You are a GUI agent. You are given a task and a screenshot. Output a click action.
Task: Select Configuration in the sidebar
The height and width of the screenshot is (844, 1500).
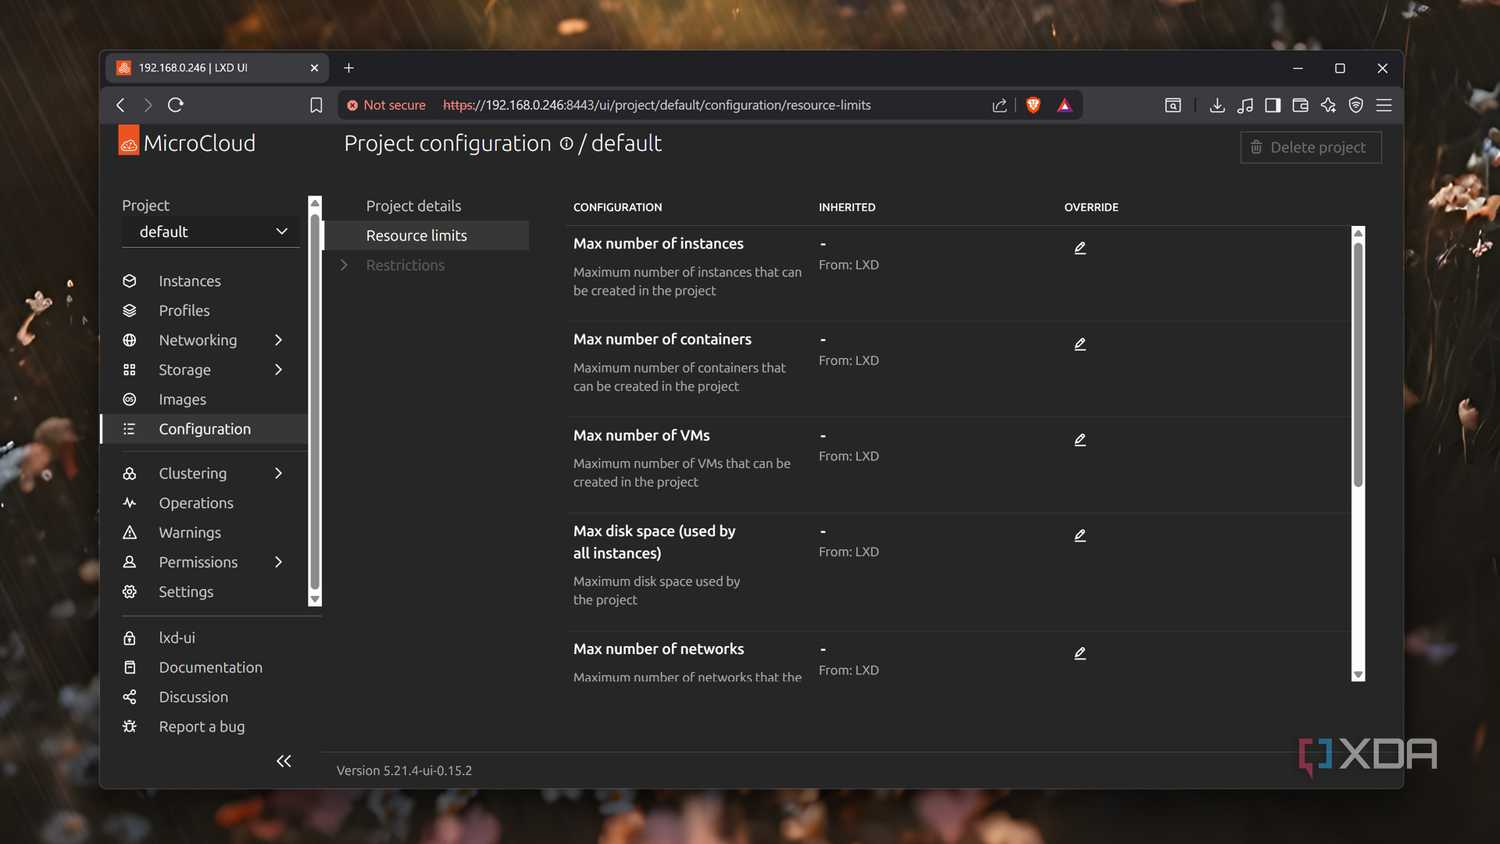coord(205,429)
